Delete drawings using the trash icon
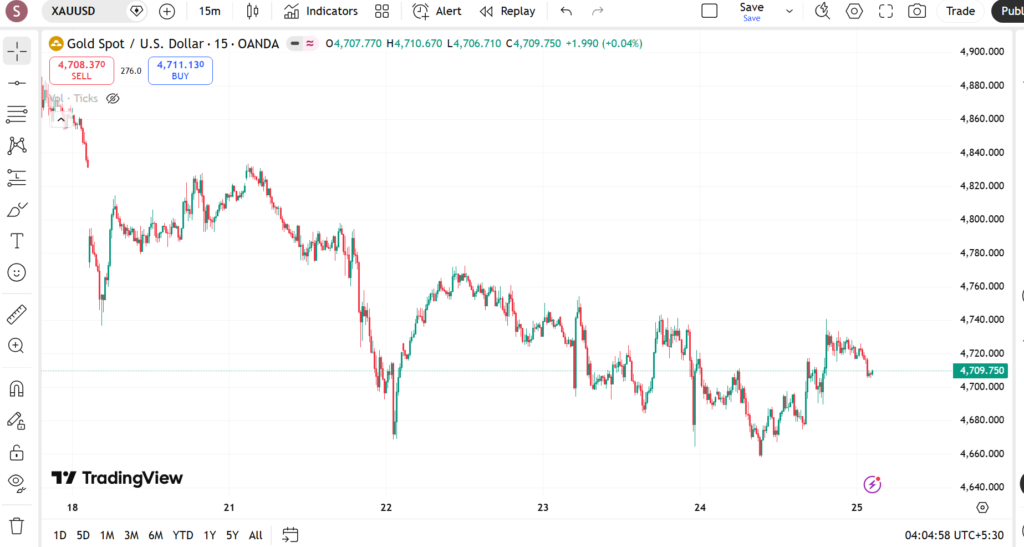 [x=17, y=525]
